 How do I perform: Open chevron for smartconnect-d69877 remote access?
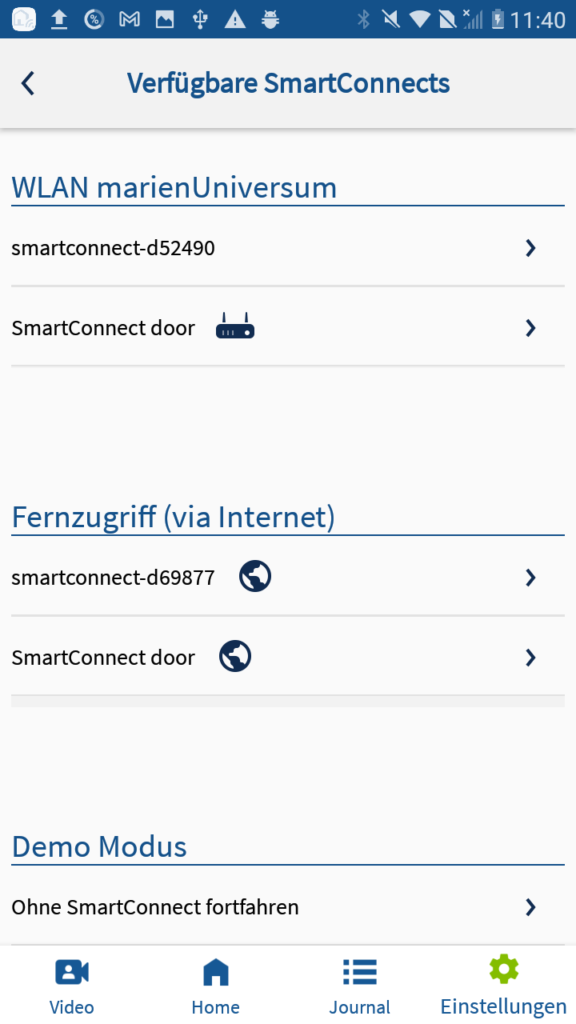(530, 577)
